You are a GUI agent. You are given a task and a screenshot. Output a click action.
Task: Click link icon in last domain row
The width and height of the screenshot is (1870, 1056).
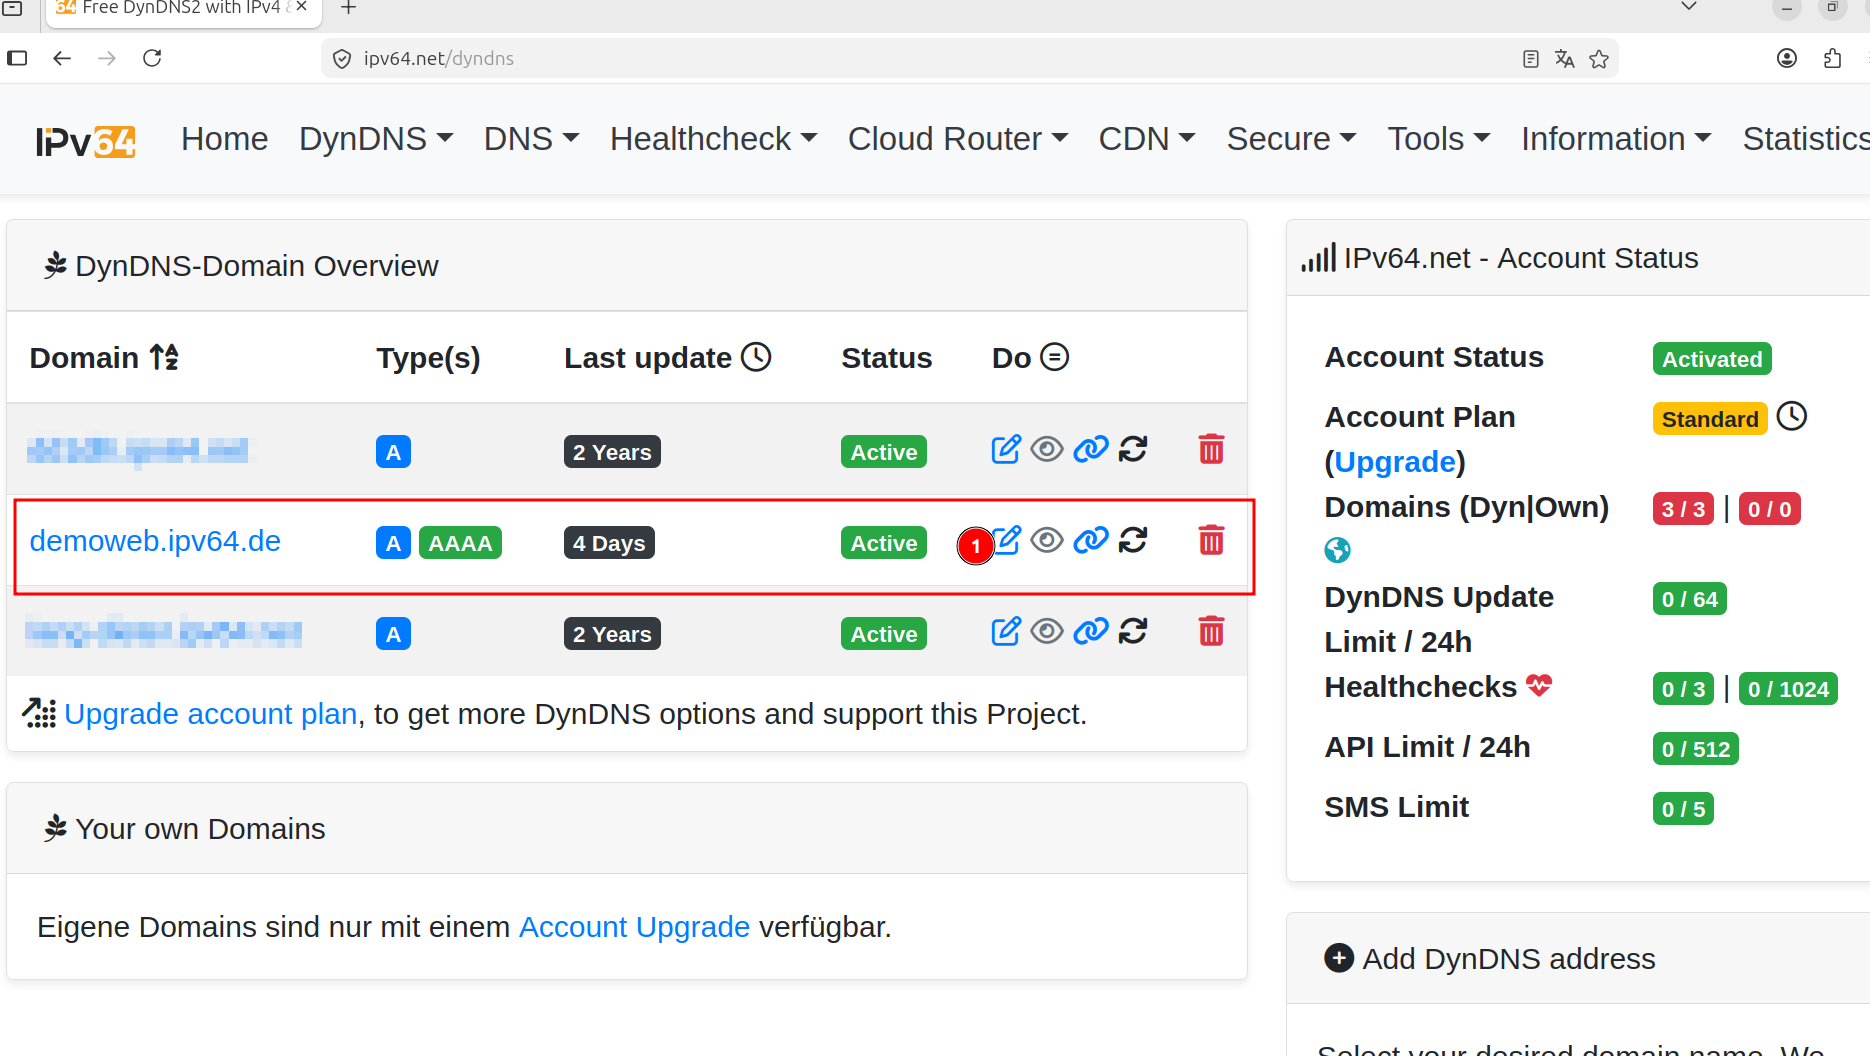(x=1091, y=631)
